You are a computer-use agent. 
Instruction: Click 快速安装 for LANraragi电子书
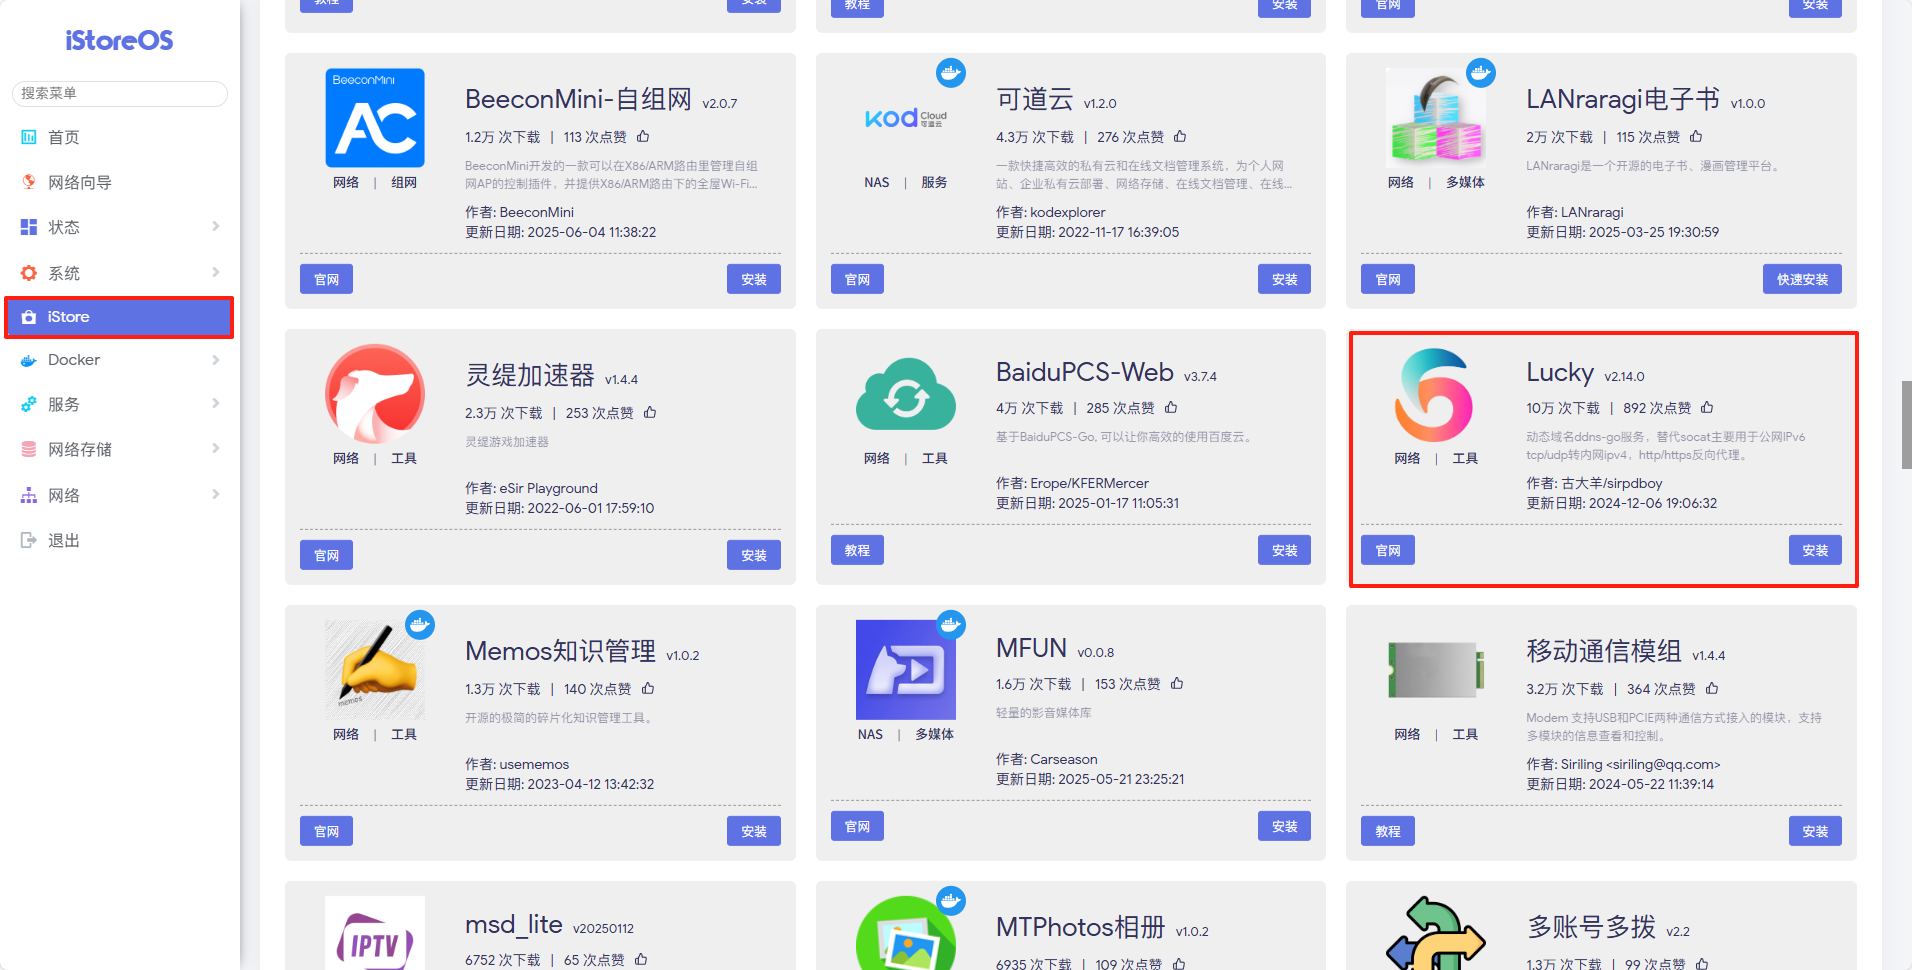[1802, 279]
